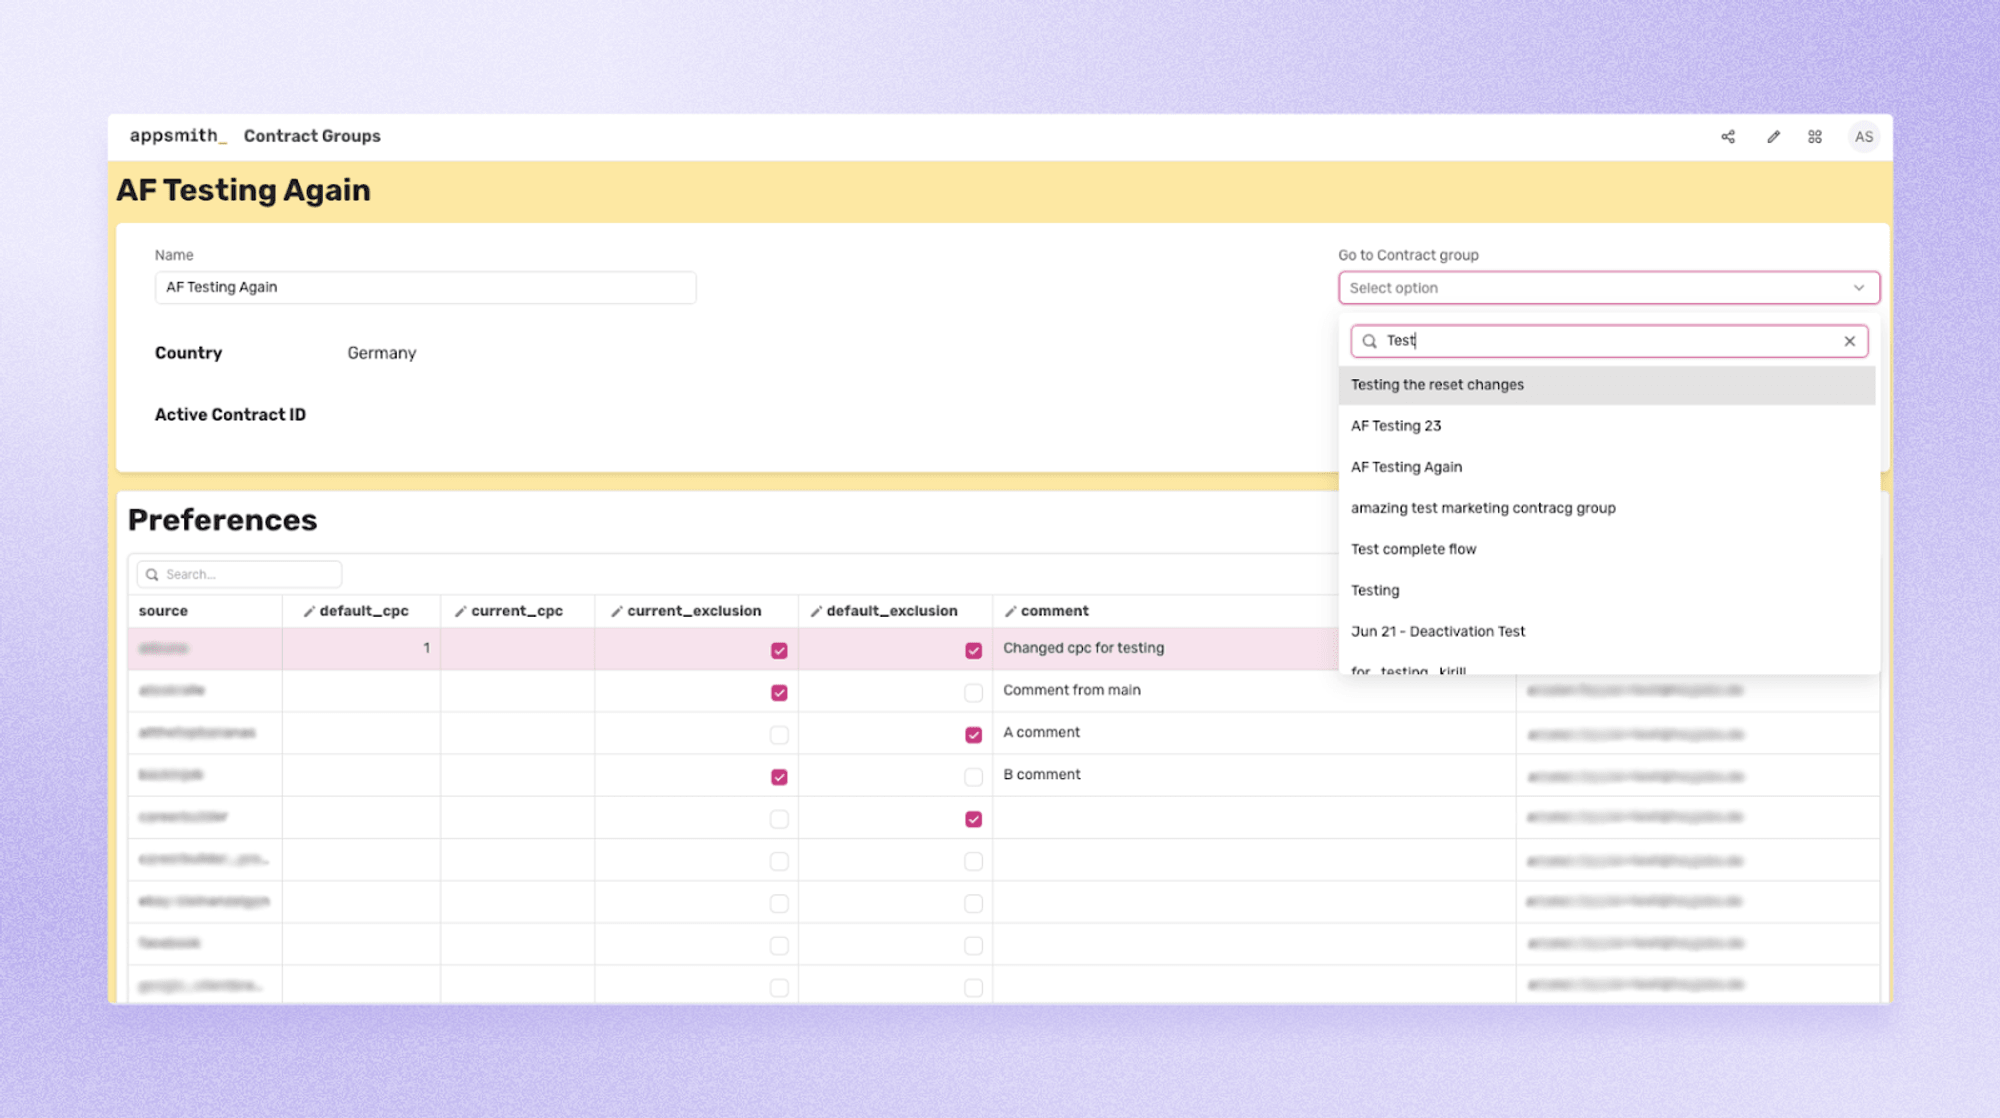Select AF Testing 23 from the dropdown list
Image resolution: width=2000 pixels, height=1118 pixels.
coord(1396,425)
